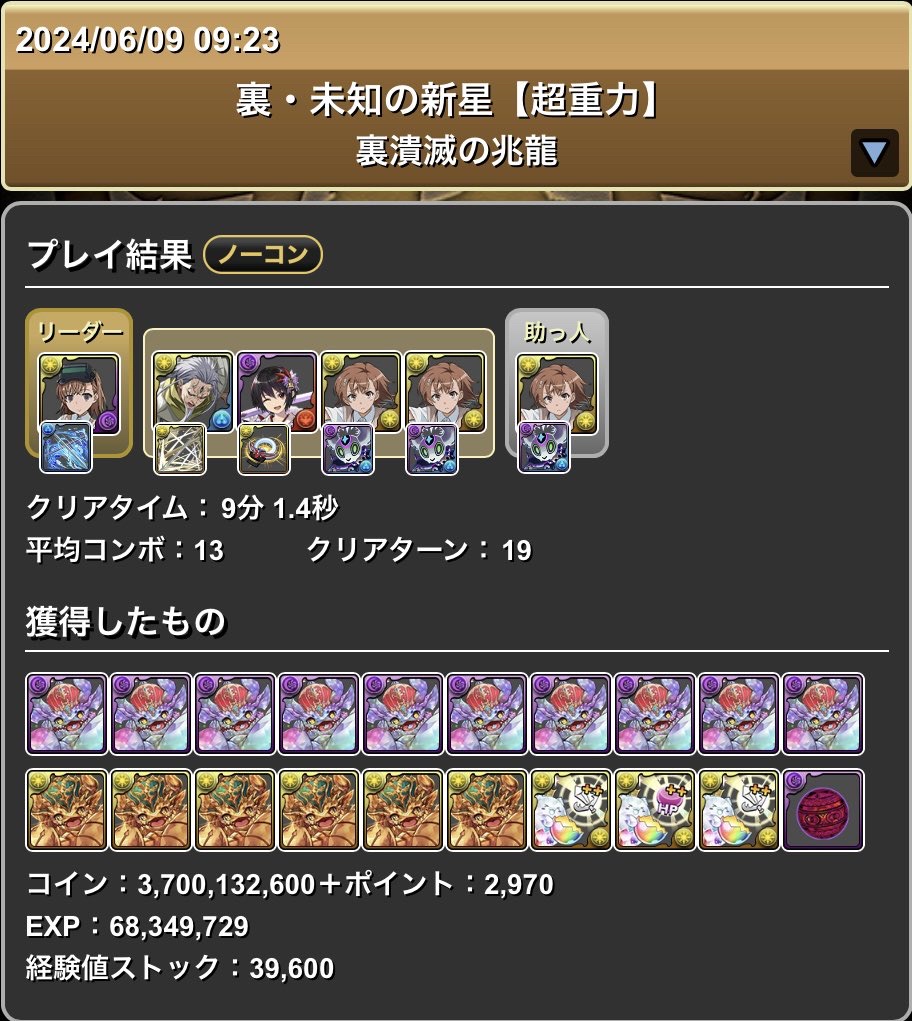Tap the black-haired girl with purple flower
The height and width of the screenshot is (1021, 912).
coord(277,393)
